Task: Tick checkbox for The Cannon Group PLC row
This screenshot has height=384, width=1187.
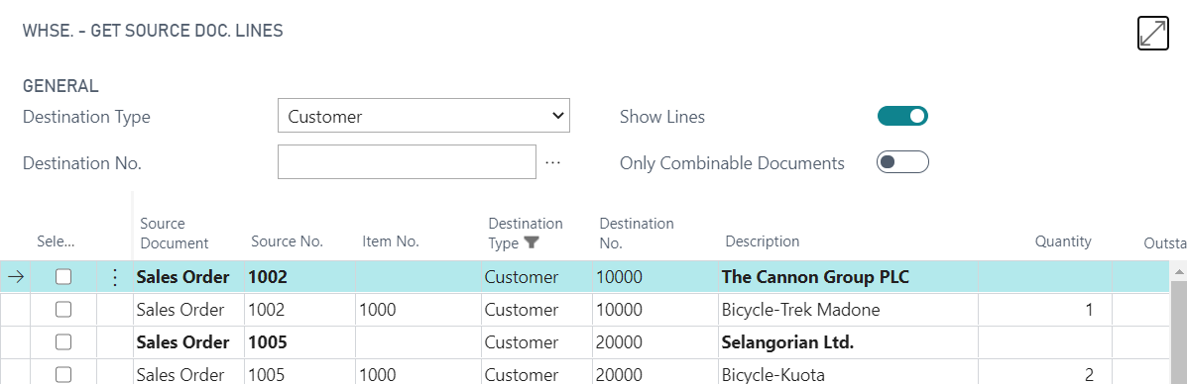Action: coord(64,278)
